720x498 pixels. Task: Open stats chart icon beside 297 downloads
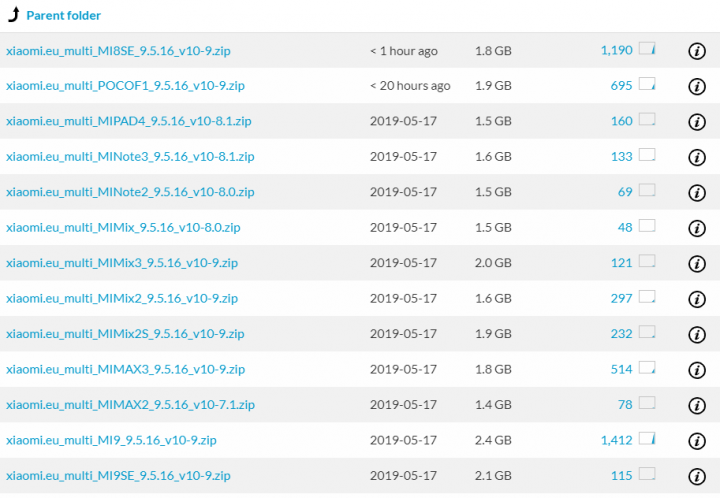(647, 296)
